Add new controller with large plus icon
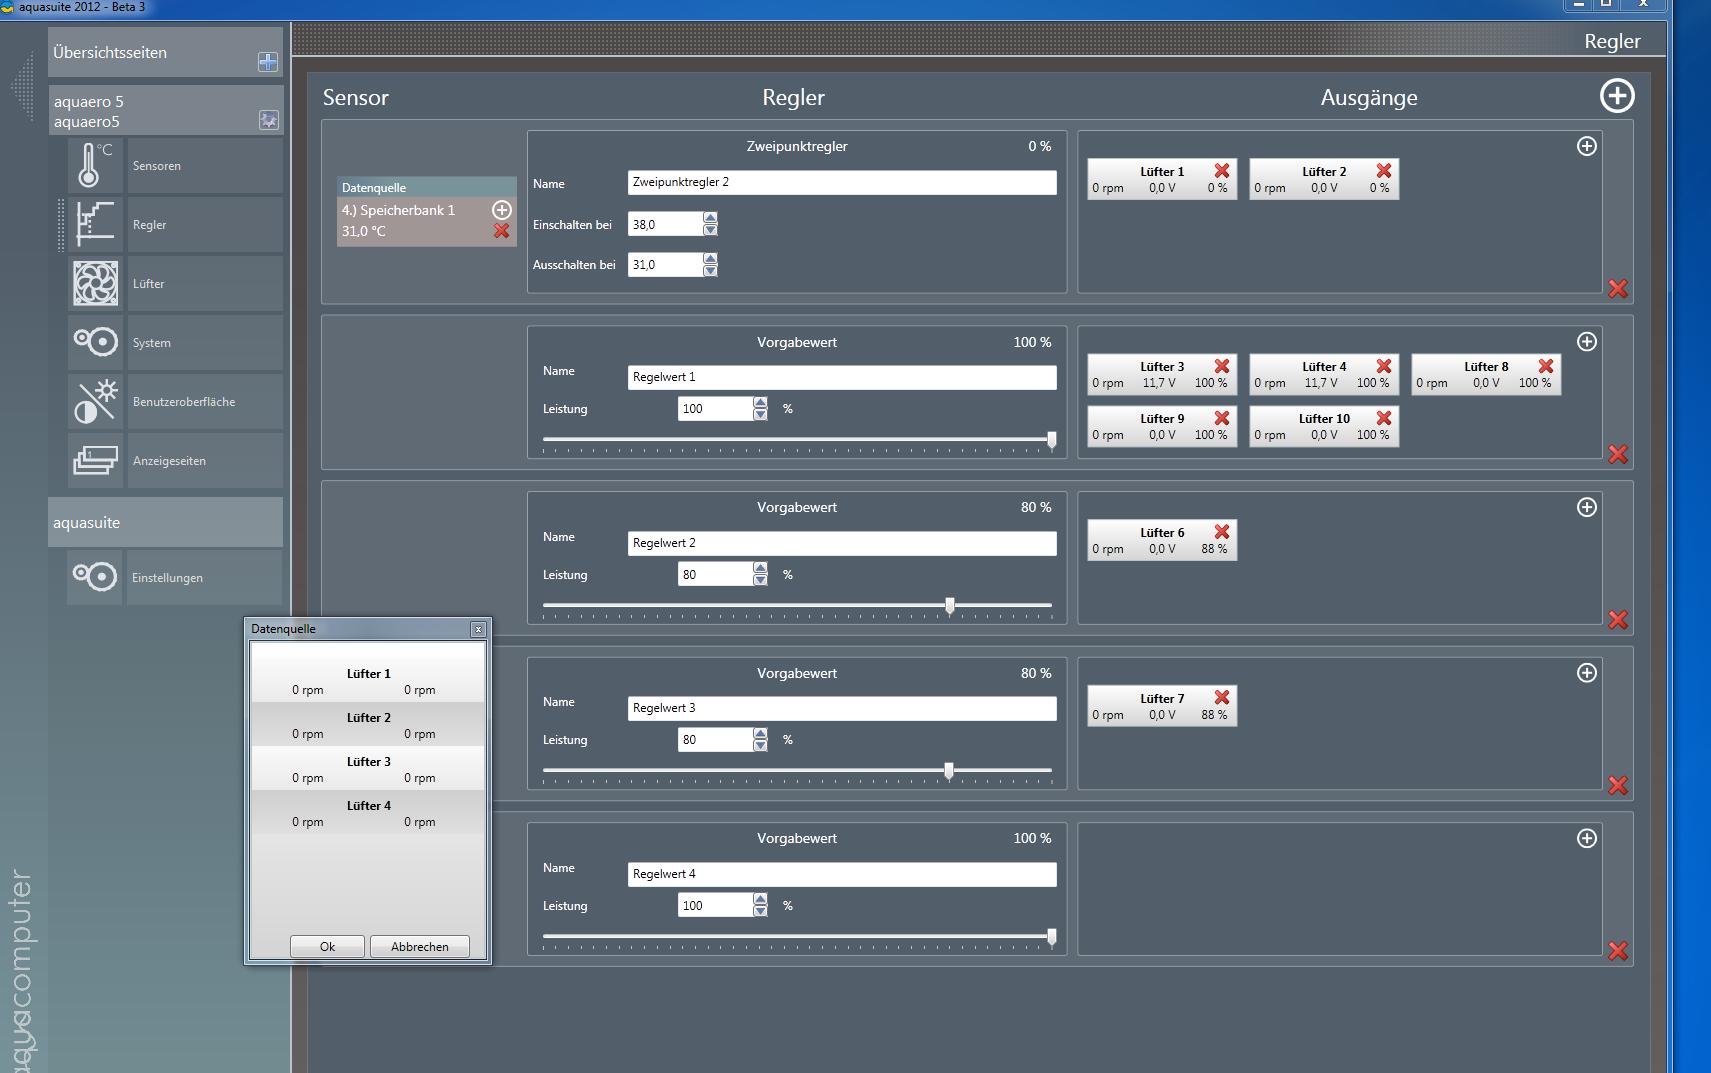1711x1073 pixels. click(1616, 96)
